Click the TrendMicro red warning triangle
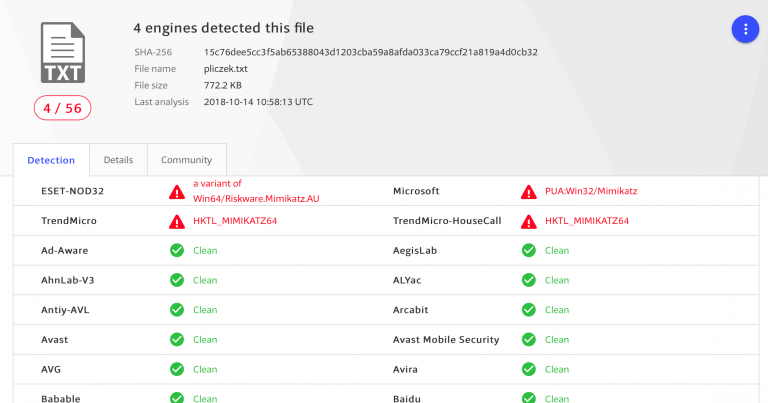 coord(177,222)
